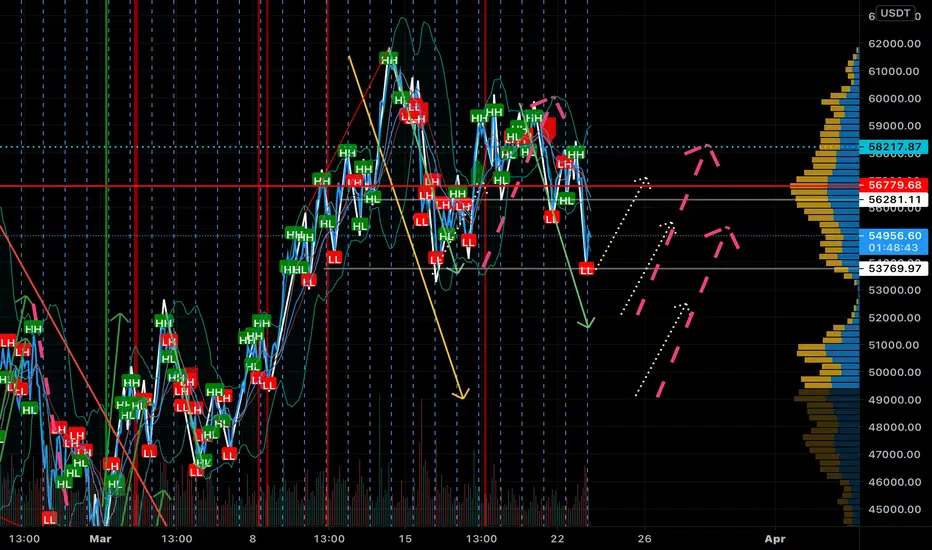Click the Mar label on the time axis
Image resolution: width=932 pixels, height=550 pixels.
coord(100,539)
